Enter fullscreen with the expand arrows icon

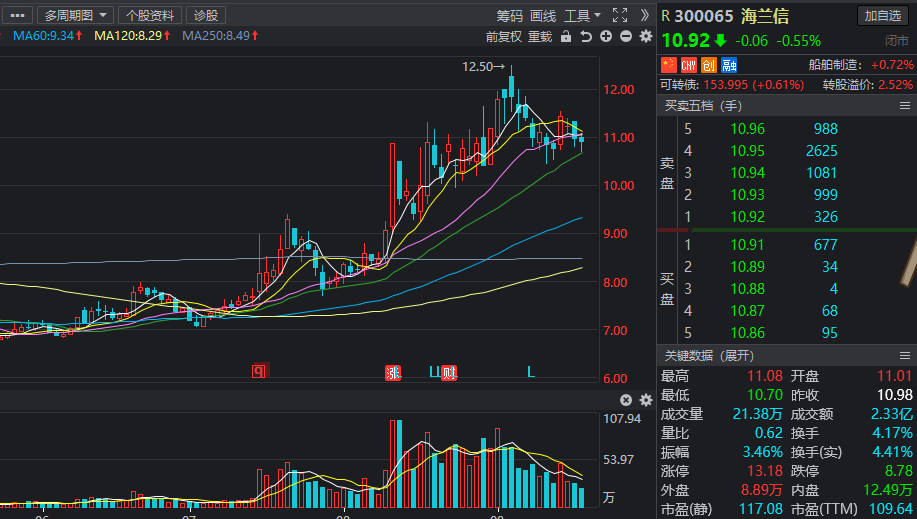coord(620,15)
